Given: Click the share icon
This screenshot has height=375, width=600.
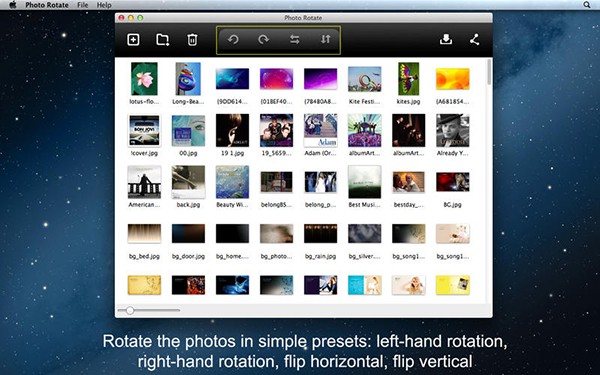Looking at the screenshot, I should pyautogui.click(x=475, y=39).
